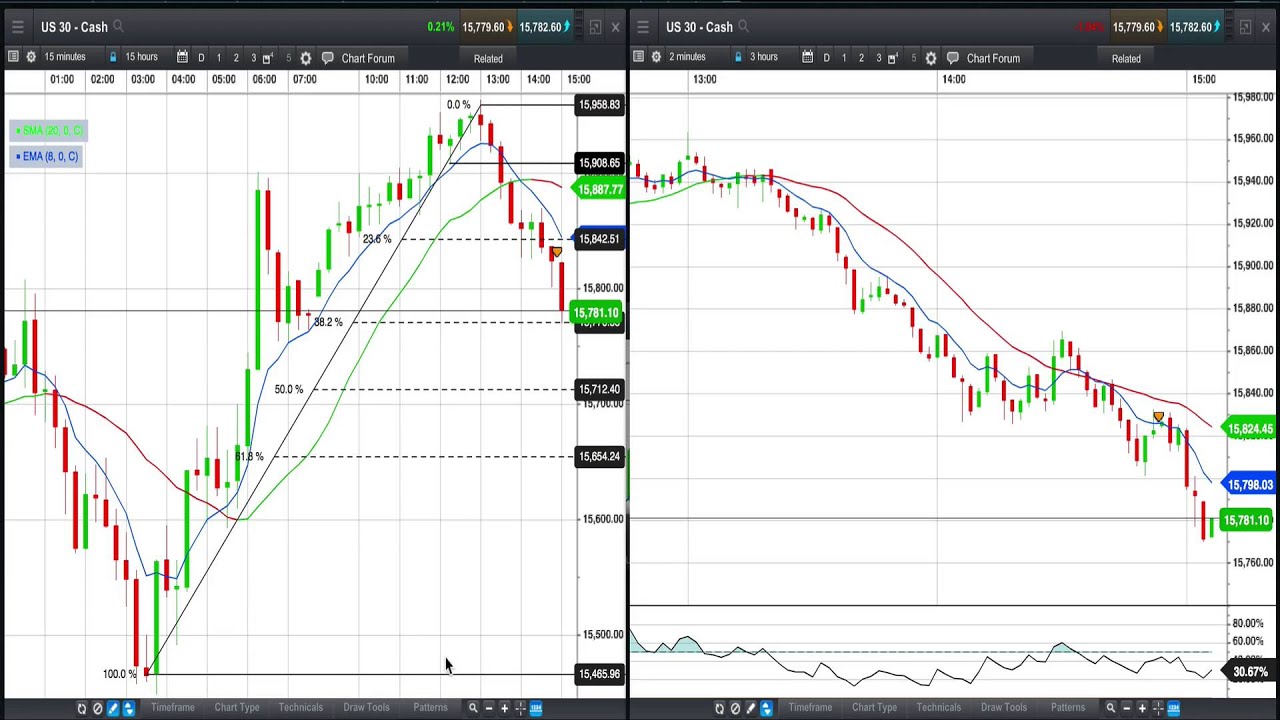Screen dimensions: 1280x720
Task: Toggle the lock beside 15 hours
Action: point(113,57)
